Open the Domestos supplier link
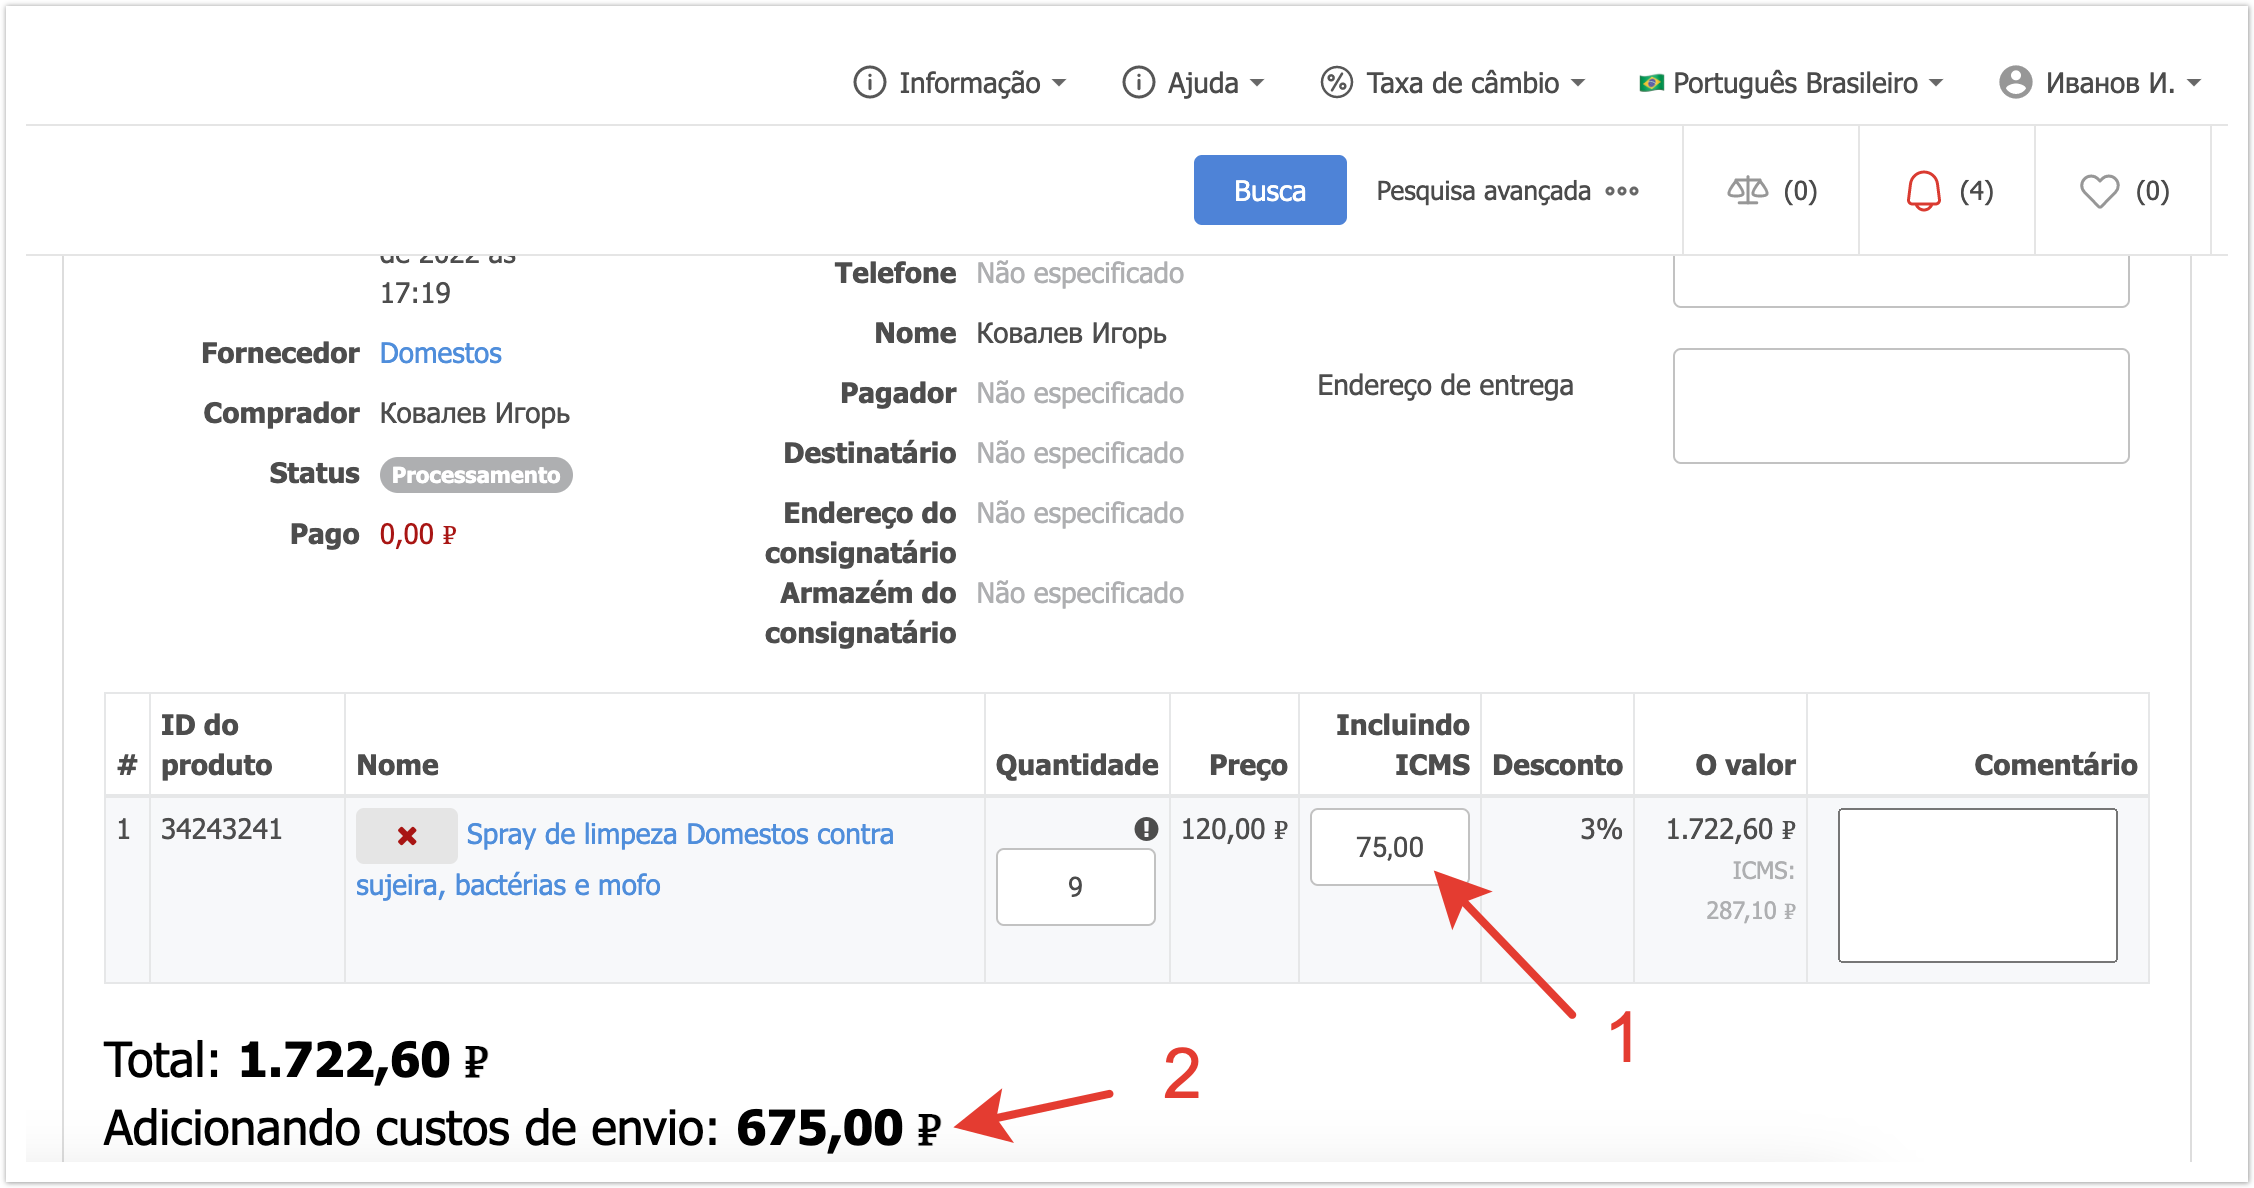2254x1188 pixels. (x=440, y=353)
